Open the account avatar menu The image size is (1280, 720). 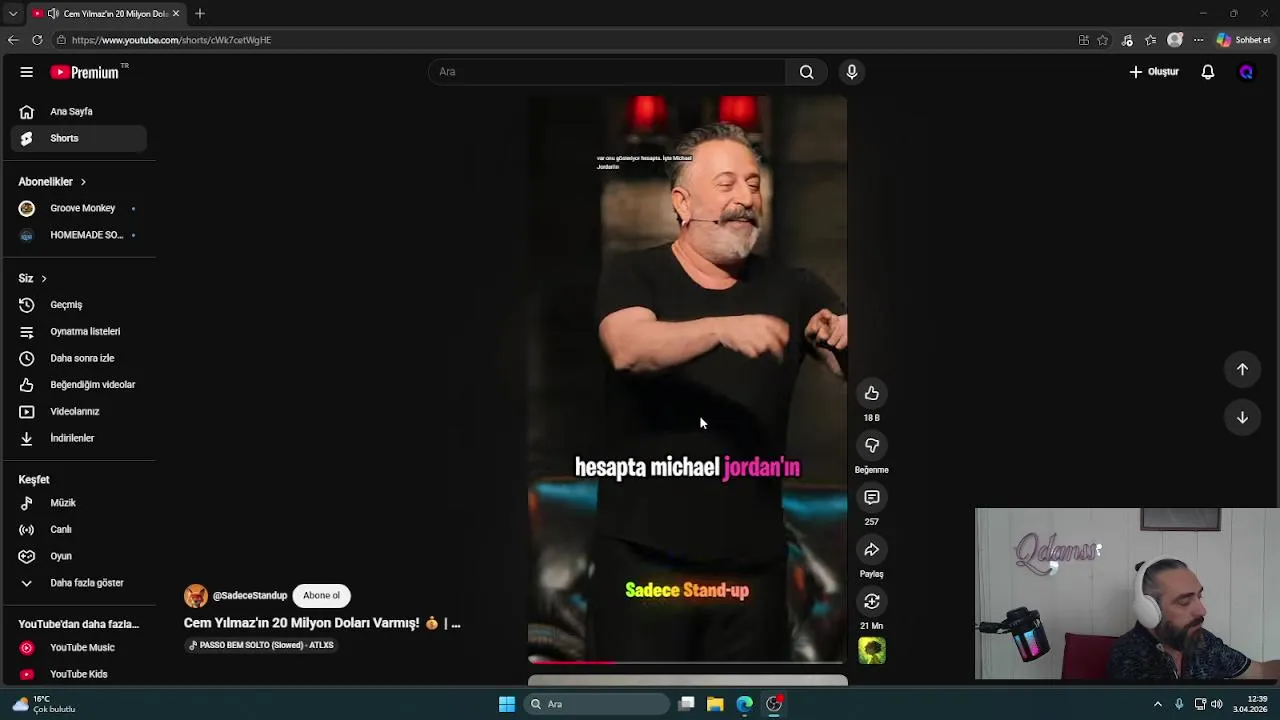pos(1246,72)
